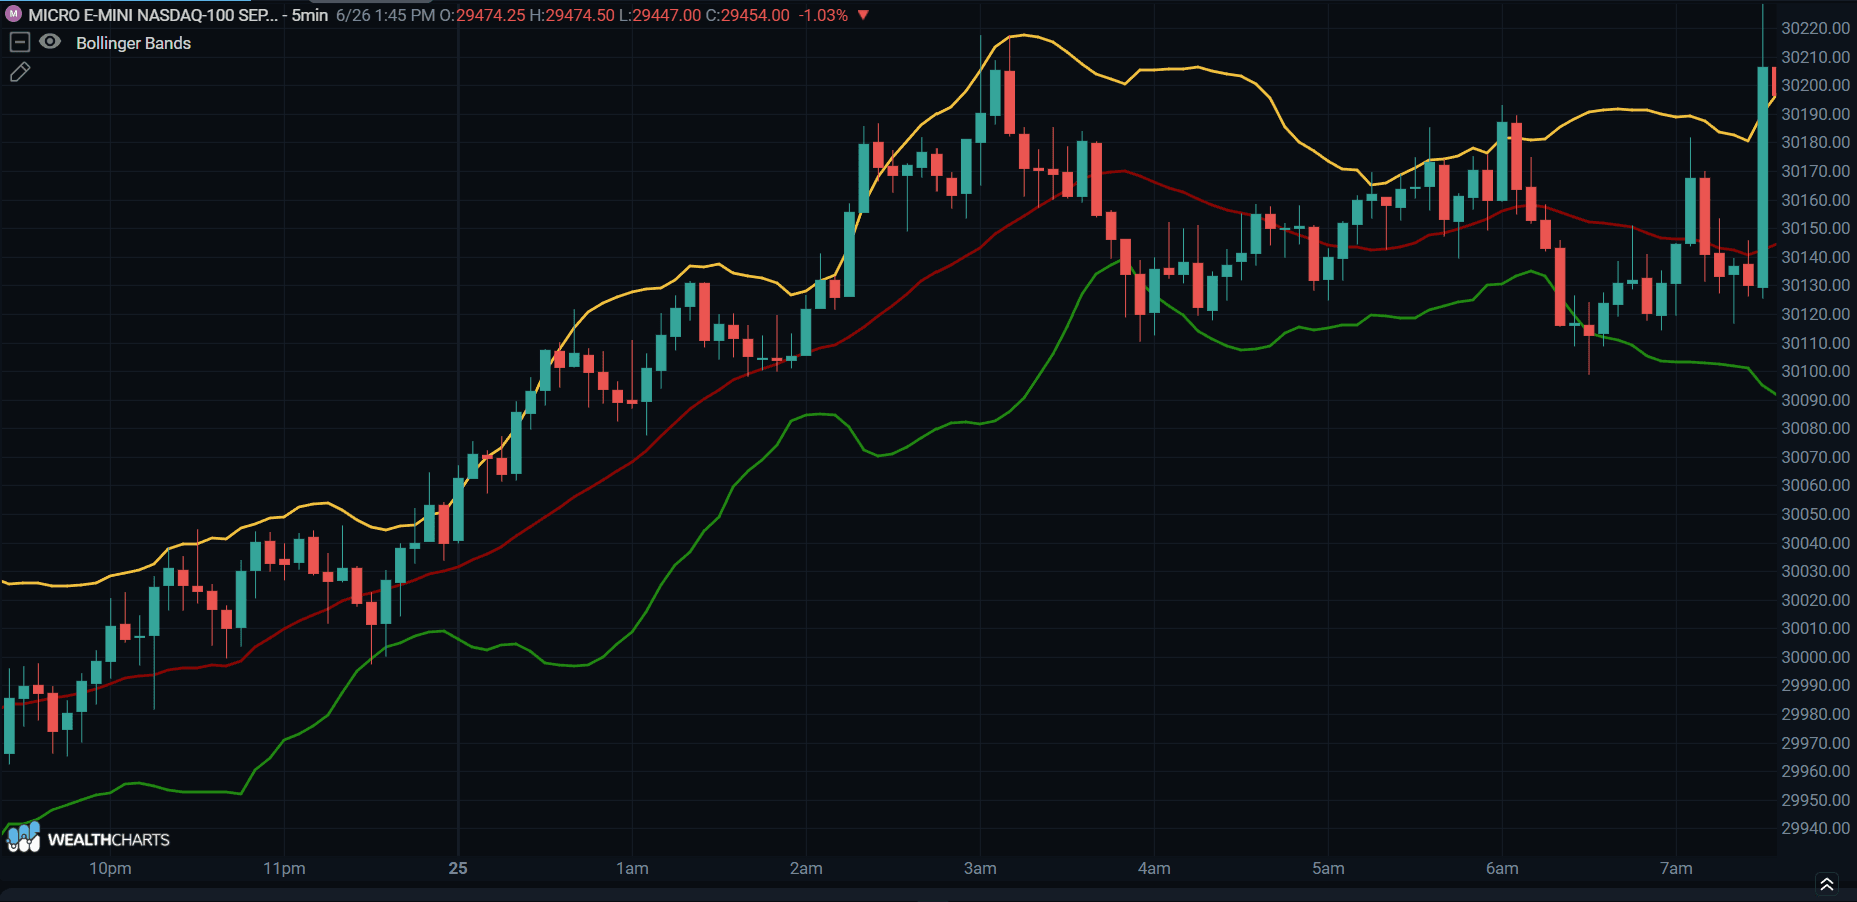Click the 30050.00 price axis label
Viewport: 1857px width, 902px height.
1815,514
